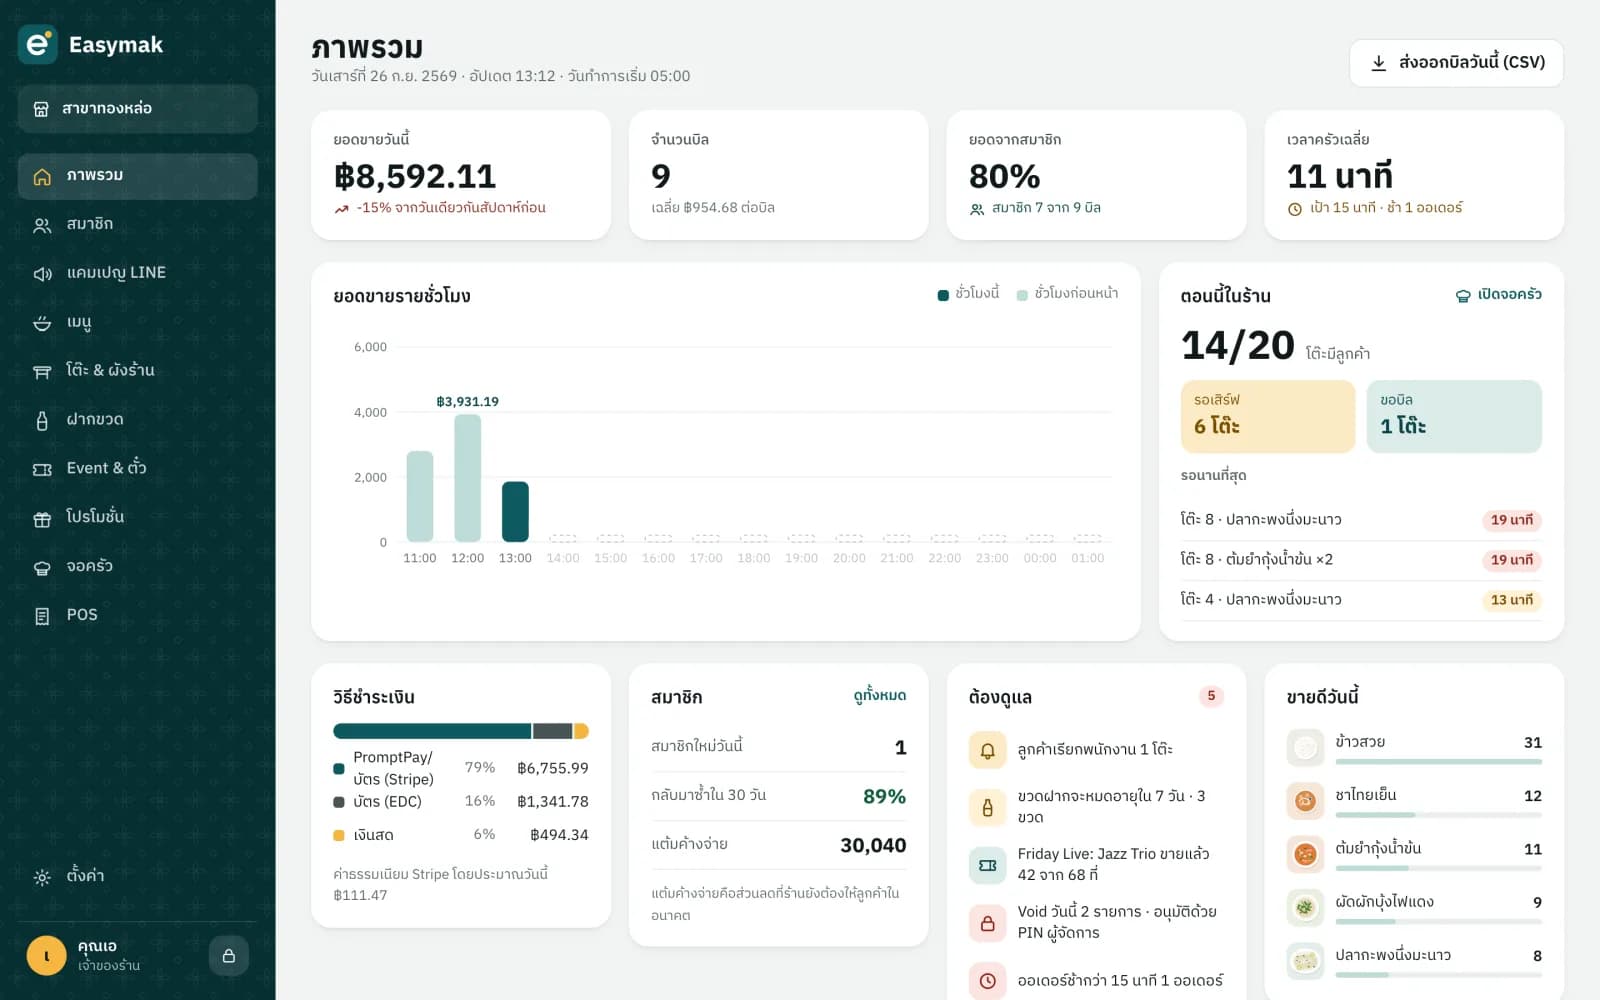This screenshot has height=1000, width=1600.
Task: Click the POS receipt icon
Action: (x=42, y=616)
